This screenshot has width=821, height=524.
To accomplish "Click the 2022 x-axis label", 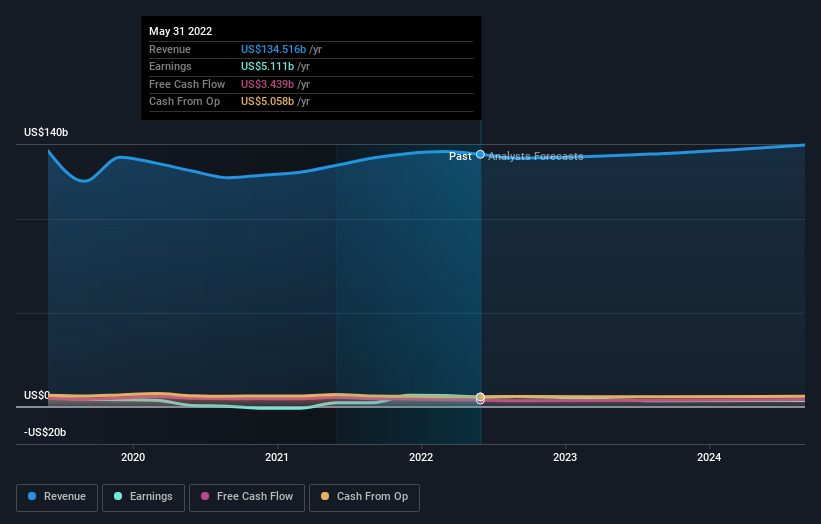I will click(x=421, y=457).
